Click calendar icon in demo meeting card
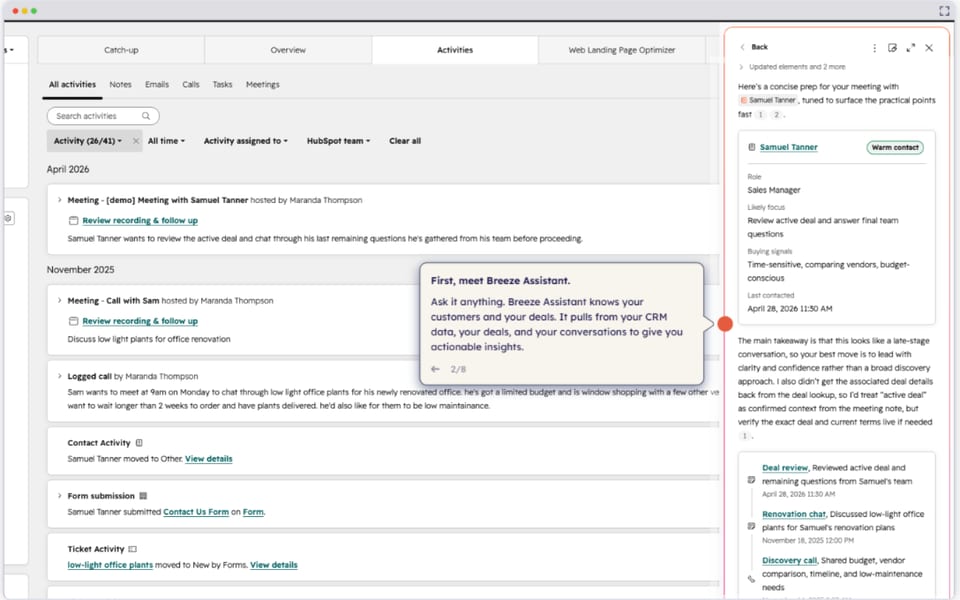The height and width of the screenshot is (600, 960). pyautogui.click(x=73, y=220)
